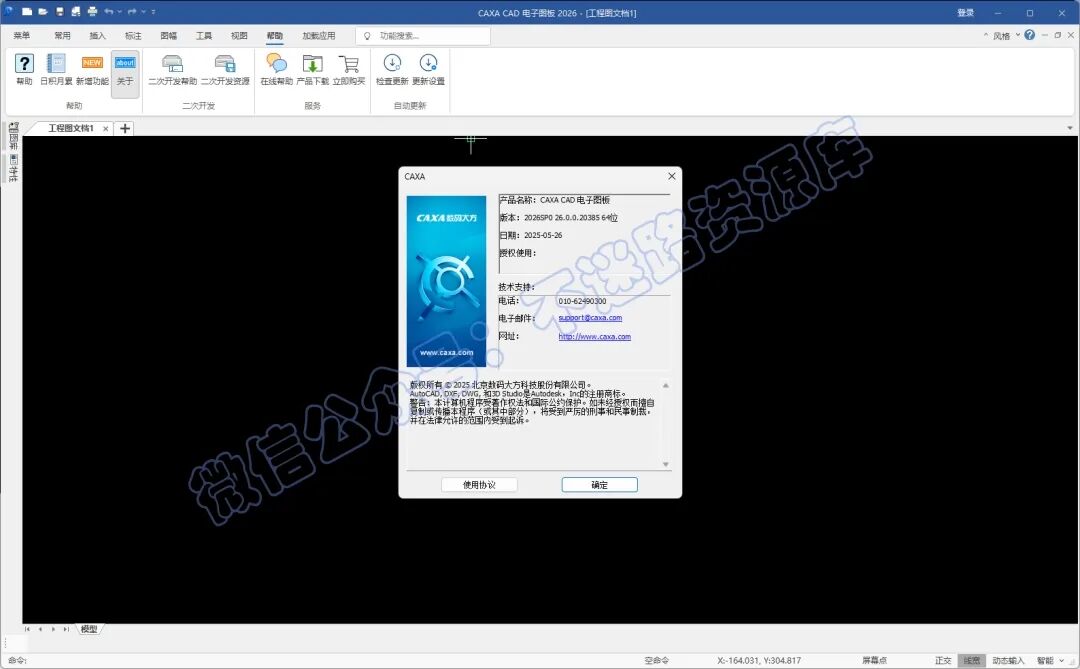
Task: Click the 功能搜索 search field
Action: (423, 36)
